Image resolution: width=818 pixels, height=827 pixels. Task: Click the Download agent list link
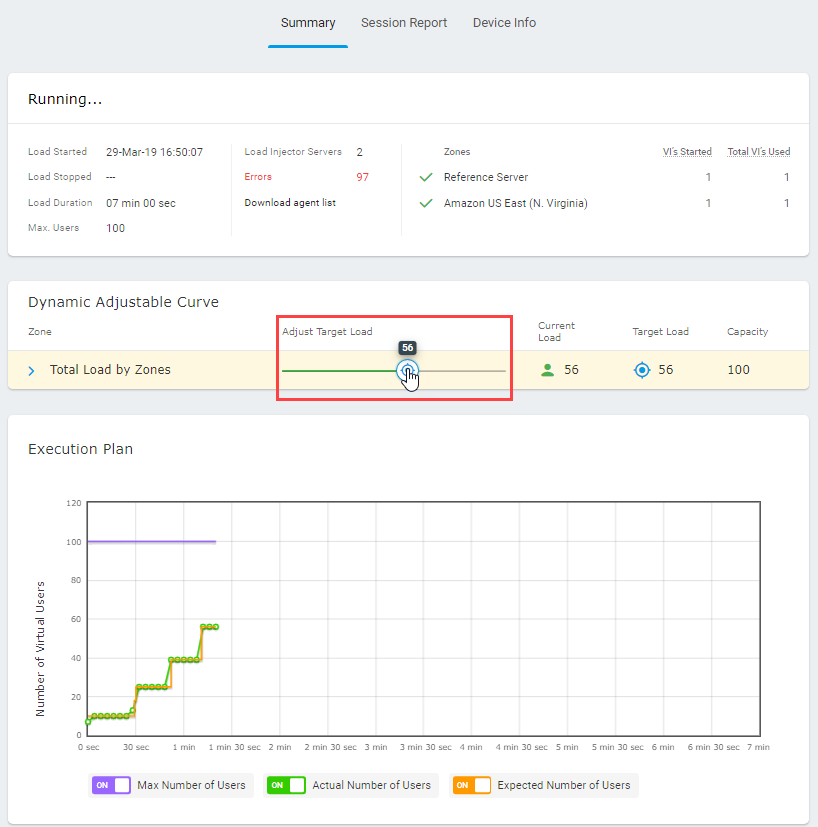click(290, 203)
